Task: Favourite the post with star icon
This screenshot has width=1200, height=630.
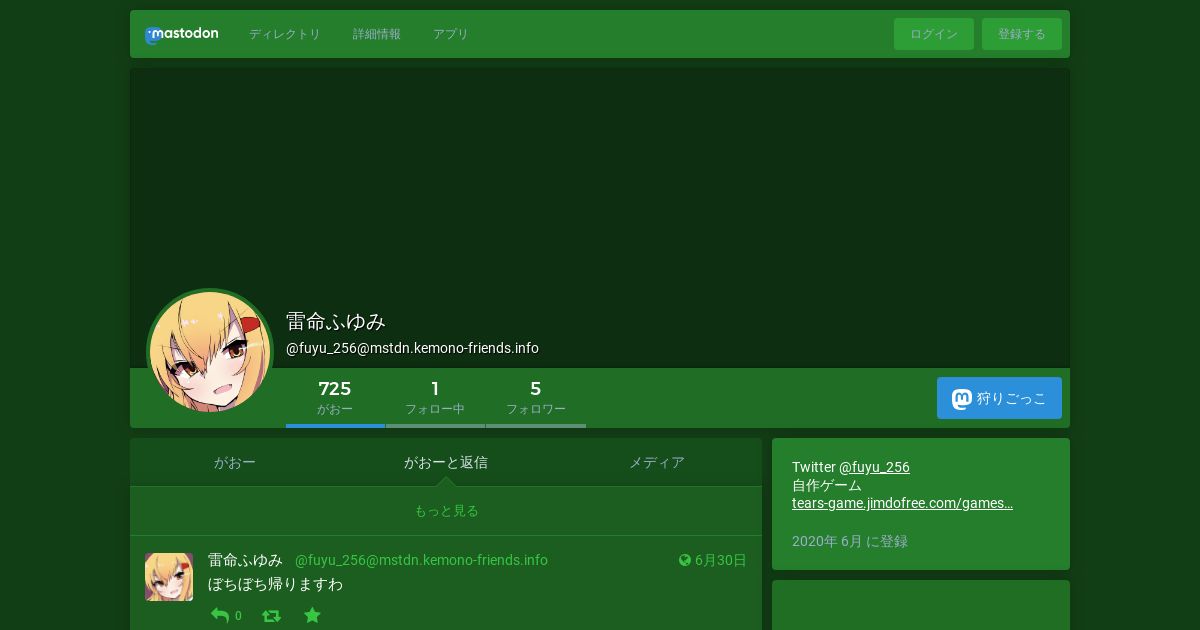Action: tap(312, 616)
